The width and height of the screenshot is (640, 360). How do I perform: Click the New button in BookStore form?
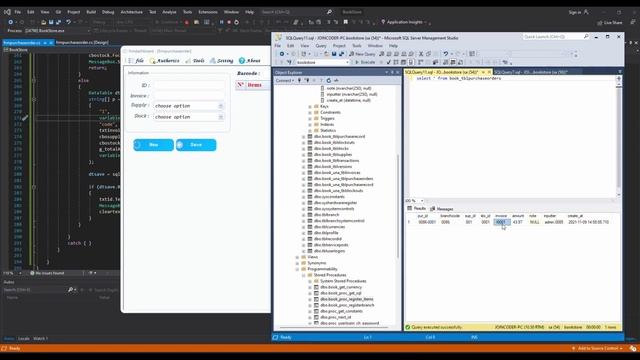point(153,145)
